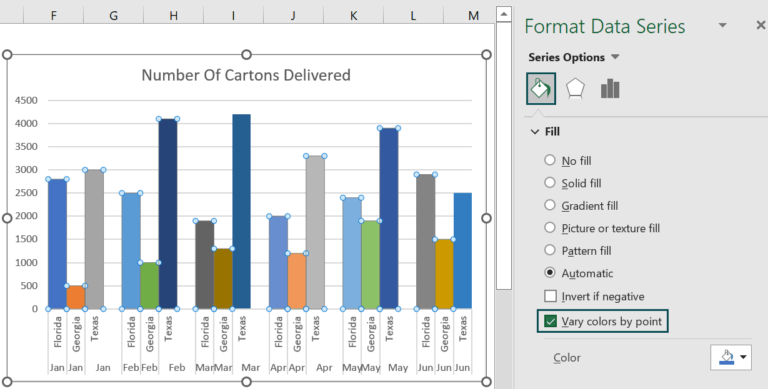Open the fill Color picker button
Image resolution: width=768 pixels, height=389 pixels.
click(x=731, y=357)
